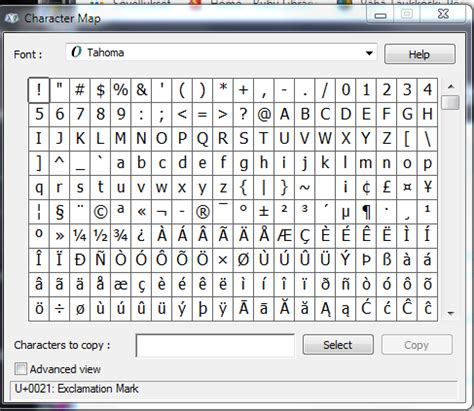Select the capital Ñ cell
The image size is (474, 411).
coord(100,260)
